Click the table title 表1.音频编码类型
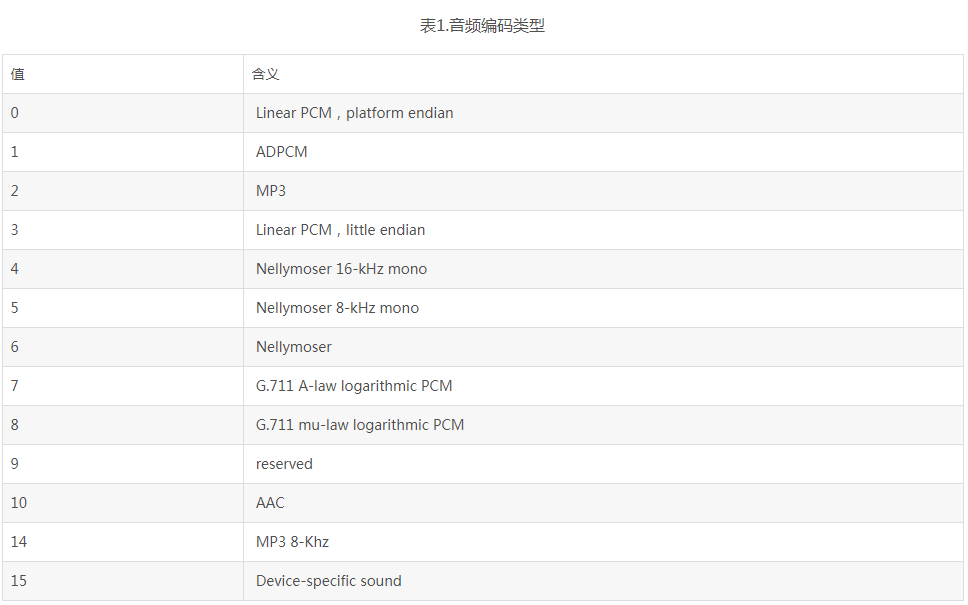The width and height of the screenshot is (968, 605). [482, 26]
